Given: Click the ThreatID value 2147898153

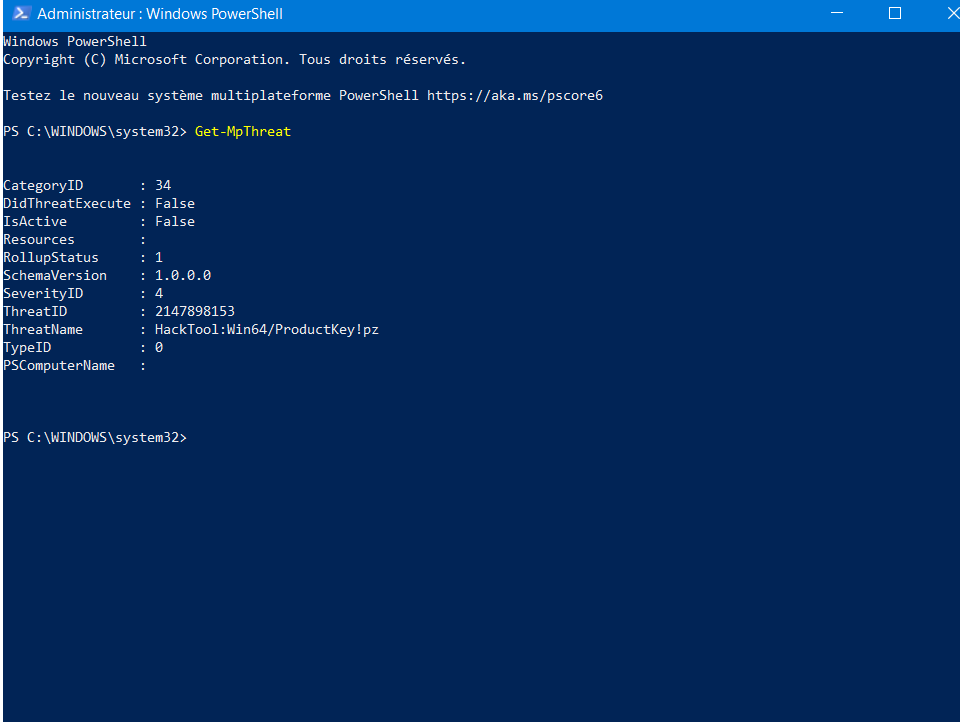Looking at the screenshot, I should 195,312.
